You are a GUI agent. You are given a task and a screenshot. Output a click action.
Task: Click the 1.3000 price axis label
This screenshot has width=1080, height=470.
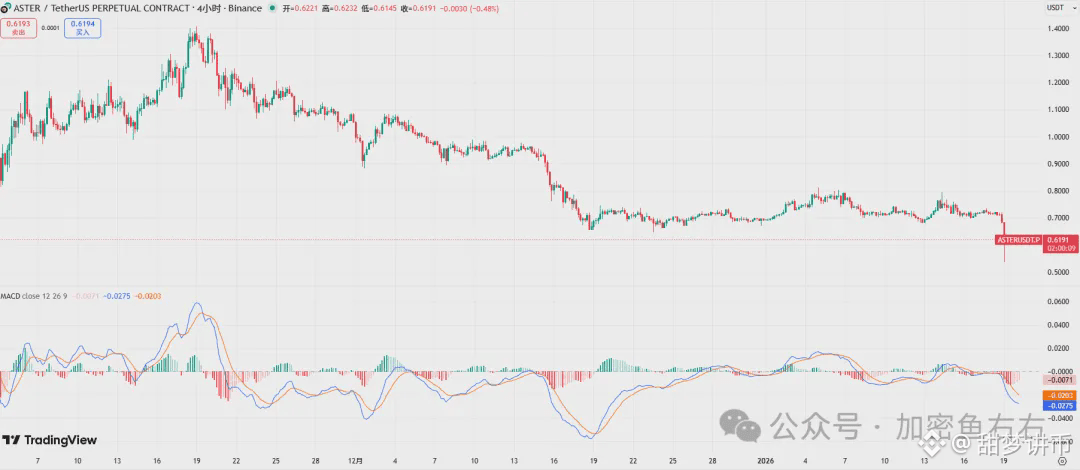(x=1058, y=55)
